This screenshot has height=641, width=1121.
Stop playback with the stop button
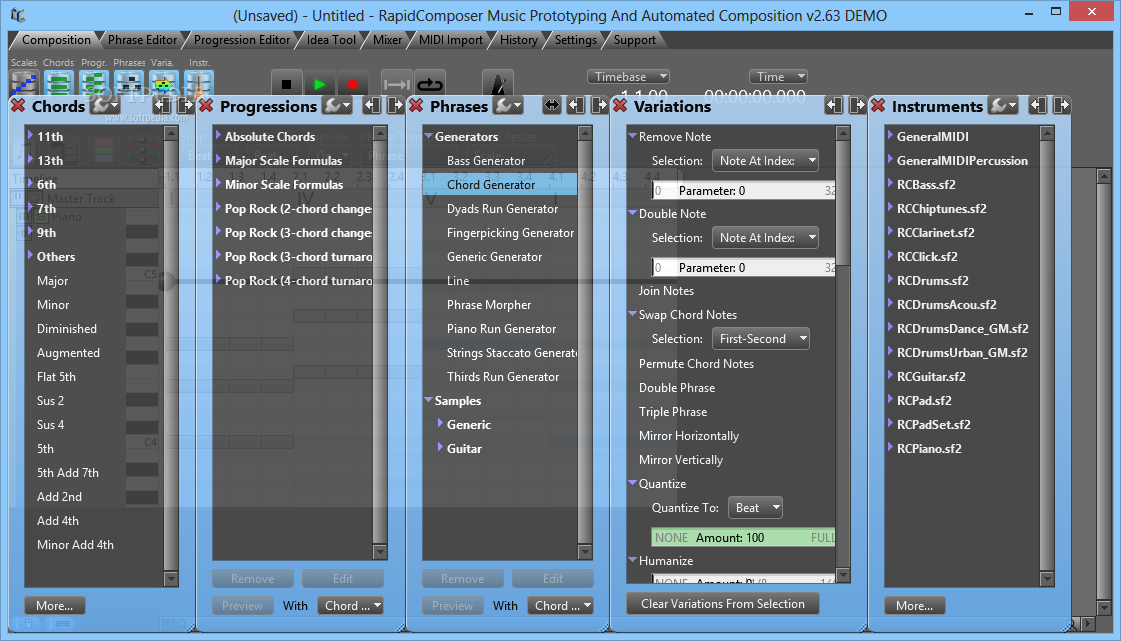287,84
